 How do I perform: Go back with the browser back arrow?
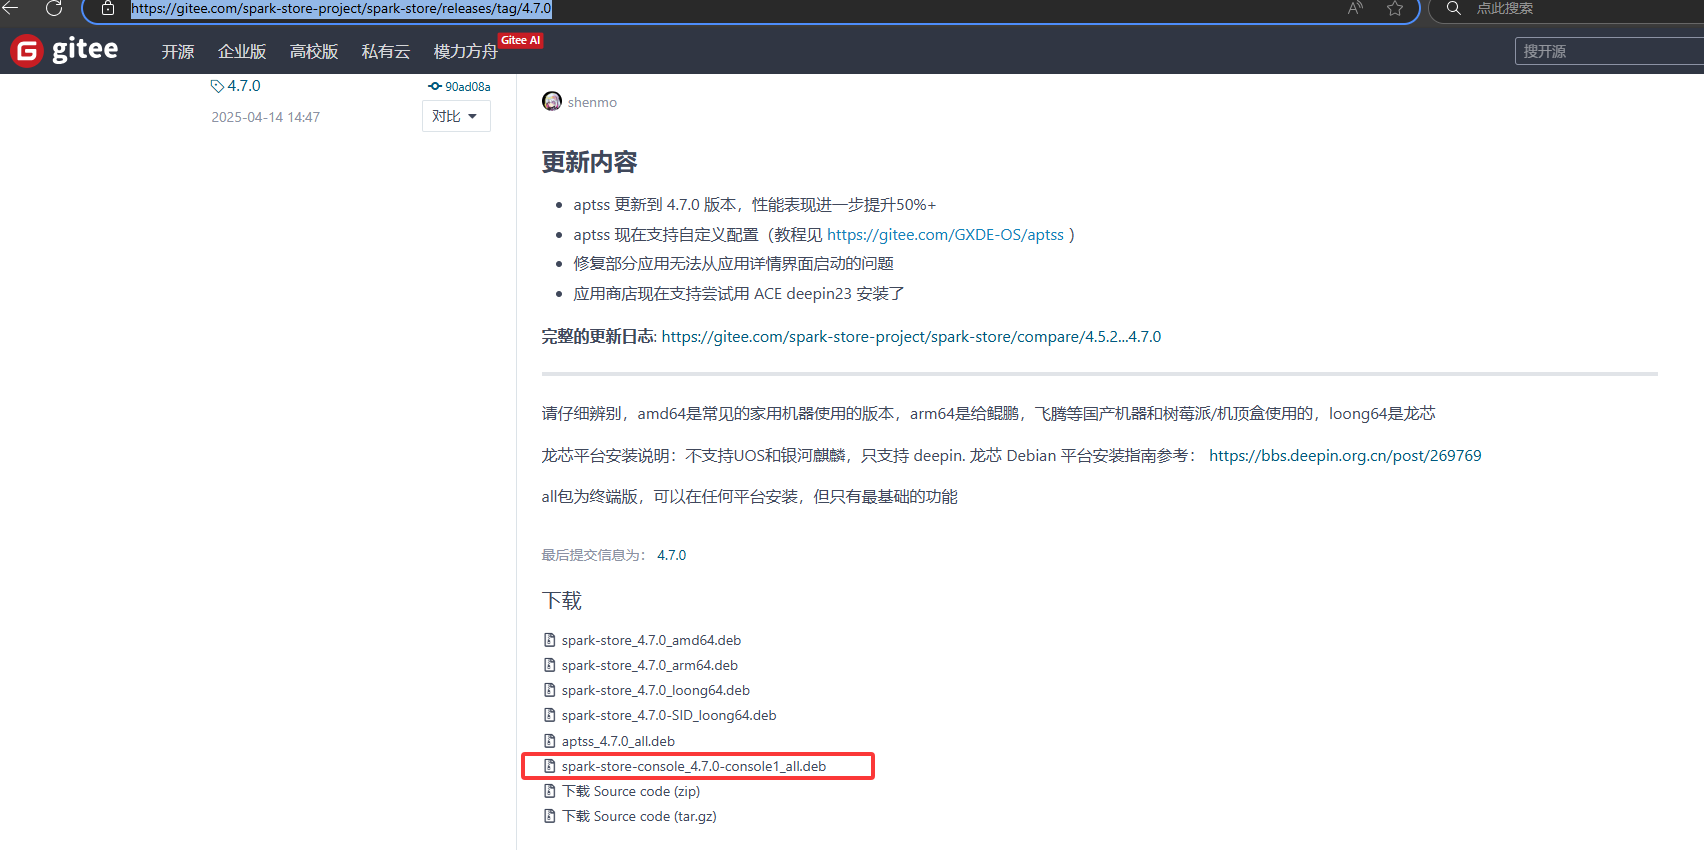(10, 8)
